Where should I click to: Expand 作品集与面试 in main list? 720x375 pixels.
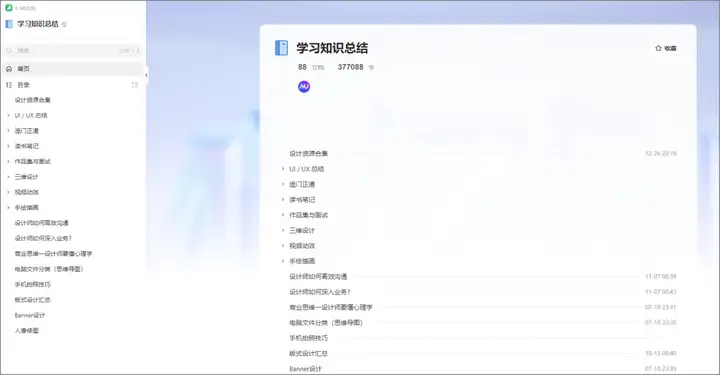283,215
